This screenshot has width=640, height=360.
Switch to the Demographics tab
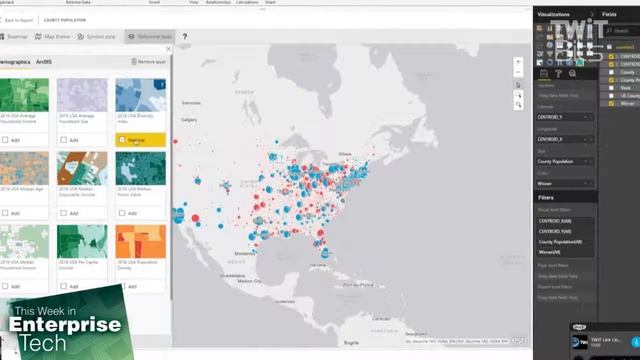pyautogui.click(x=15, y=62)
